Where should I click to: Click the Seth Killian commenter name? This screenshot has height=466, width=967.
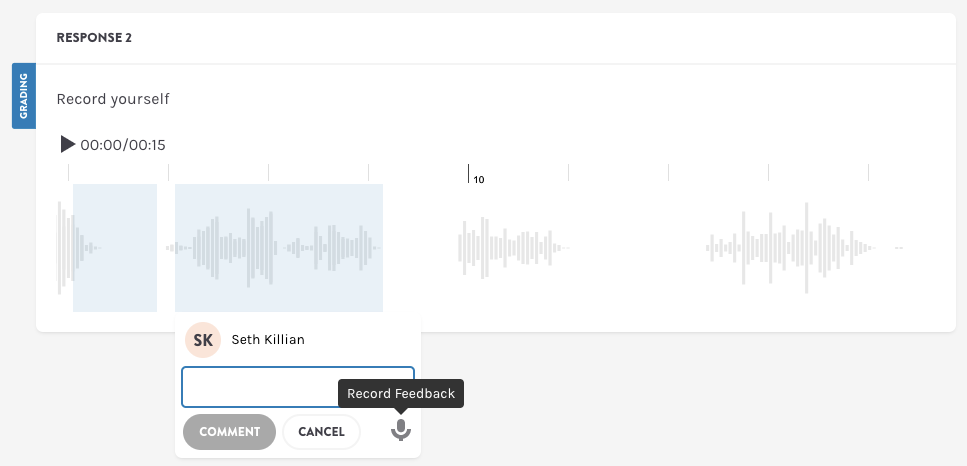268,340
